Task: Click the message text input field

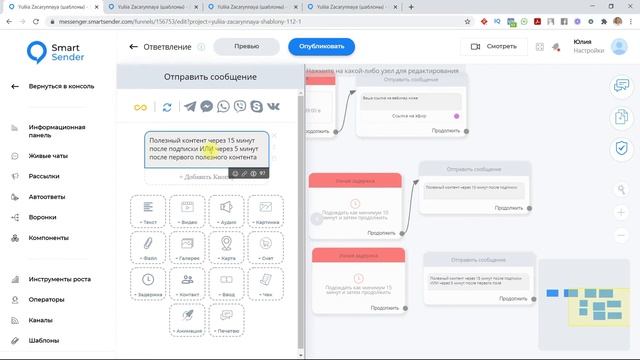Action: [207, 149]
